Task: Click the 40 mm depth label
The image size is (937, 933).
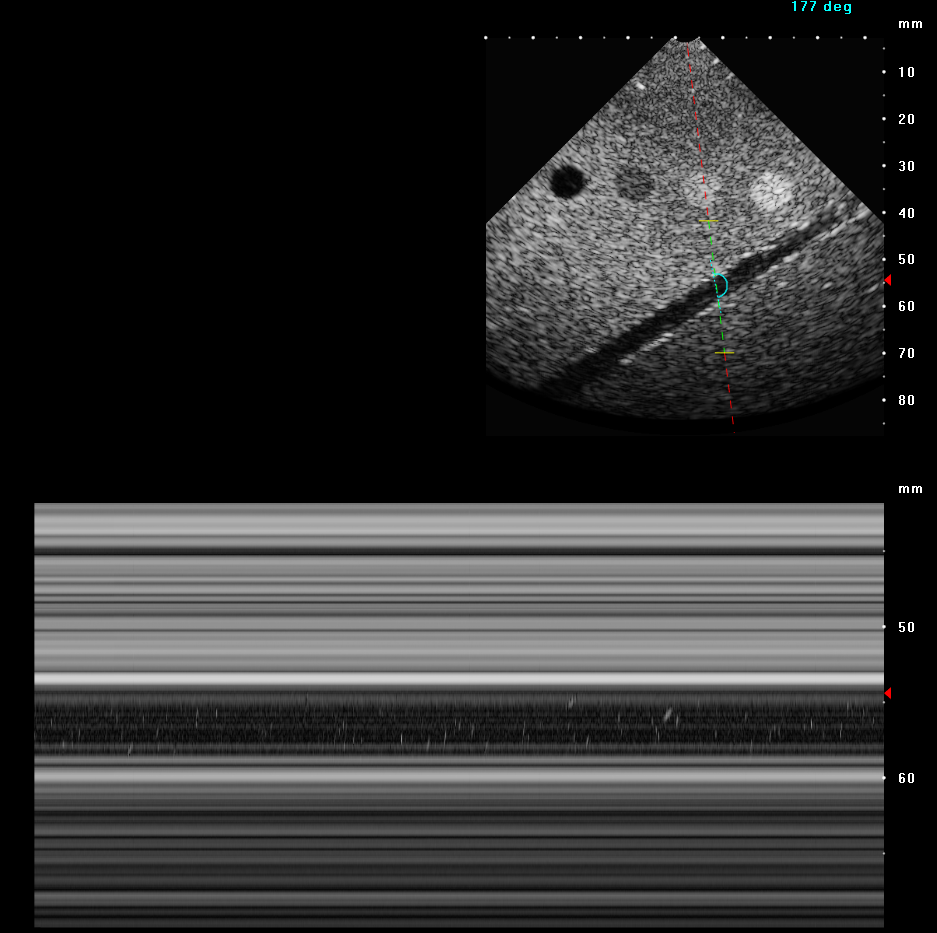Action: click(906, 213)
